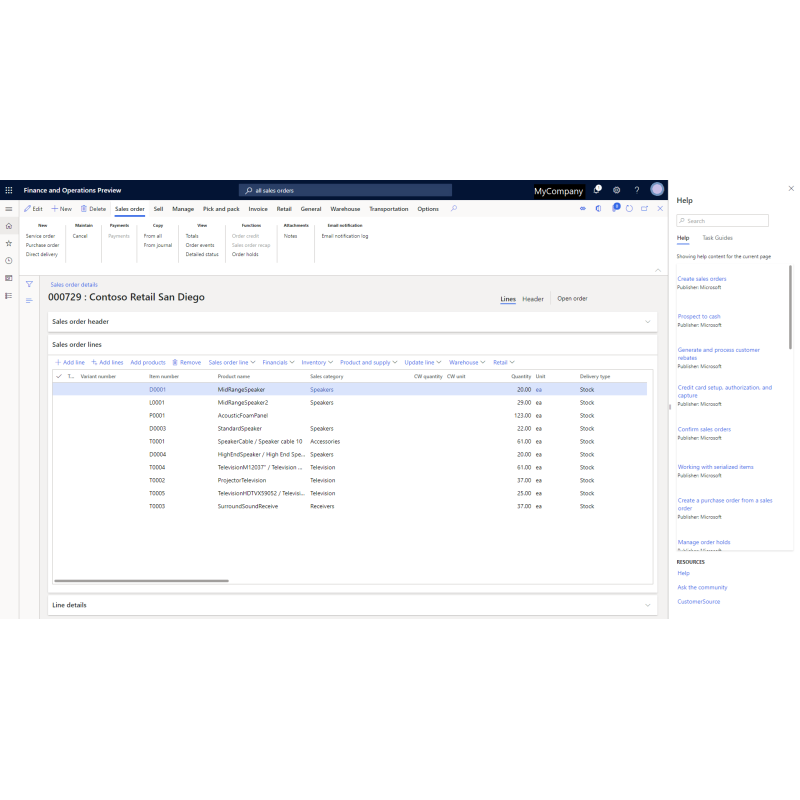Viewport: 800px width, 800px height.
Task: Open the Prospect to cash help link
Action: (x=698, y=316)
